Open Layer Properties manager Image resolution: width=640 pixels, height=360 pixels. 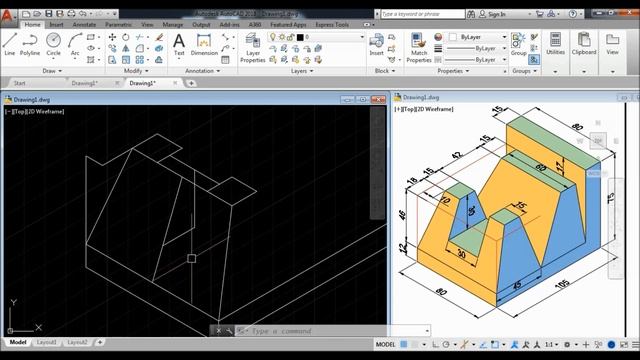click(x=253, y=48)
